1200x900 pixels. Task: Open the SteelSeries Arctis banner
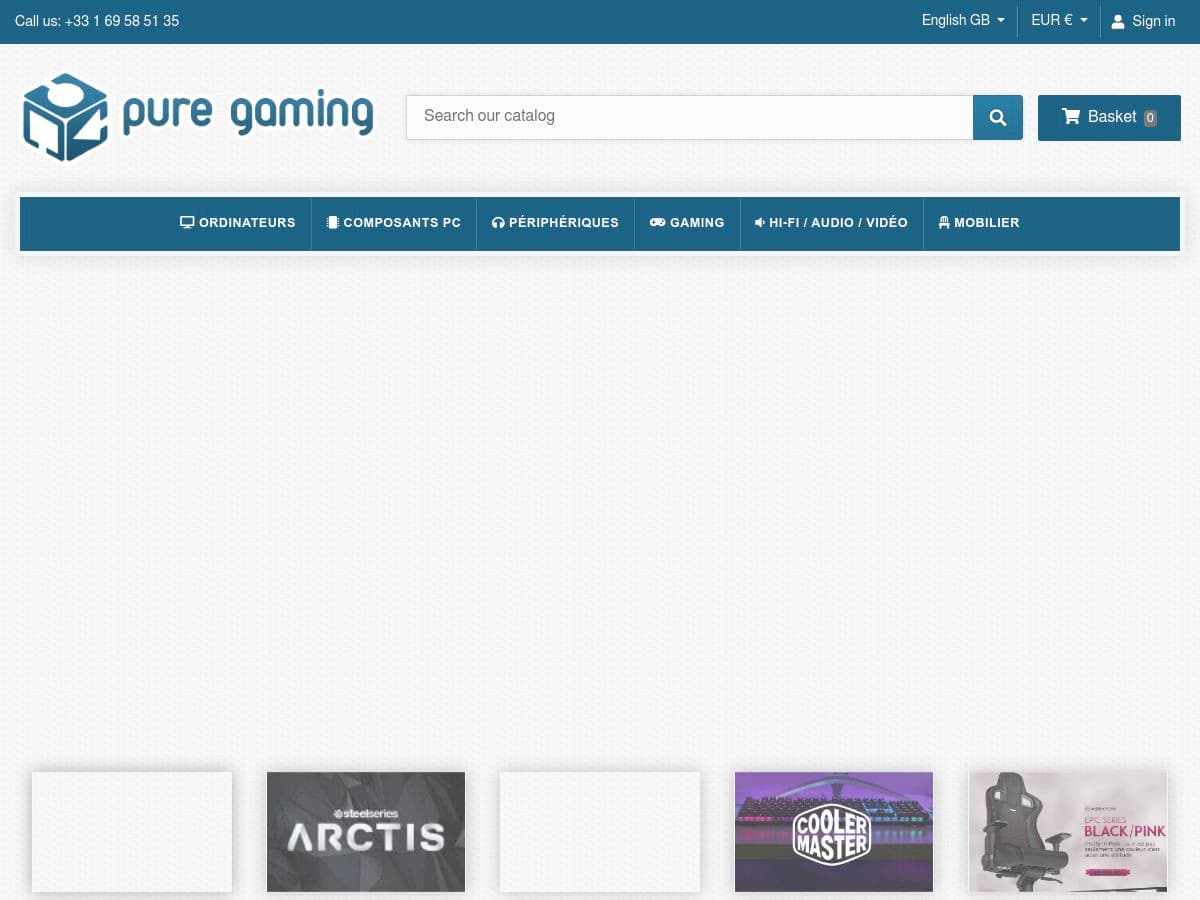(x=366, y=832)
